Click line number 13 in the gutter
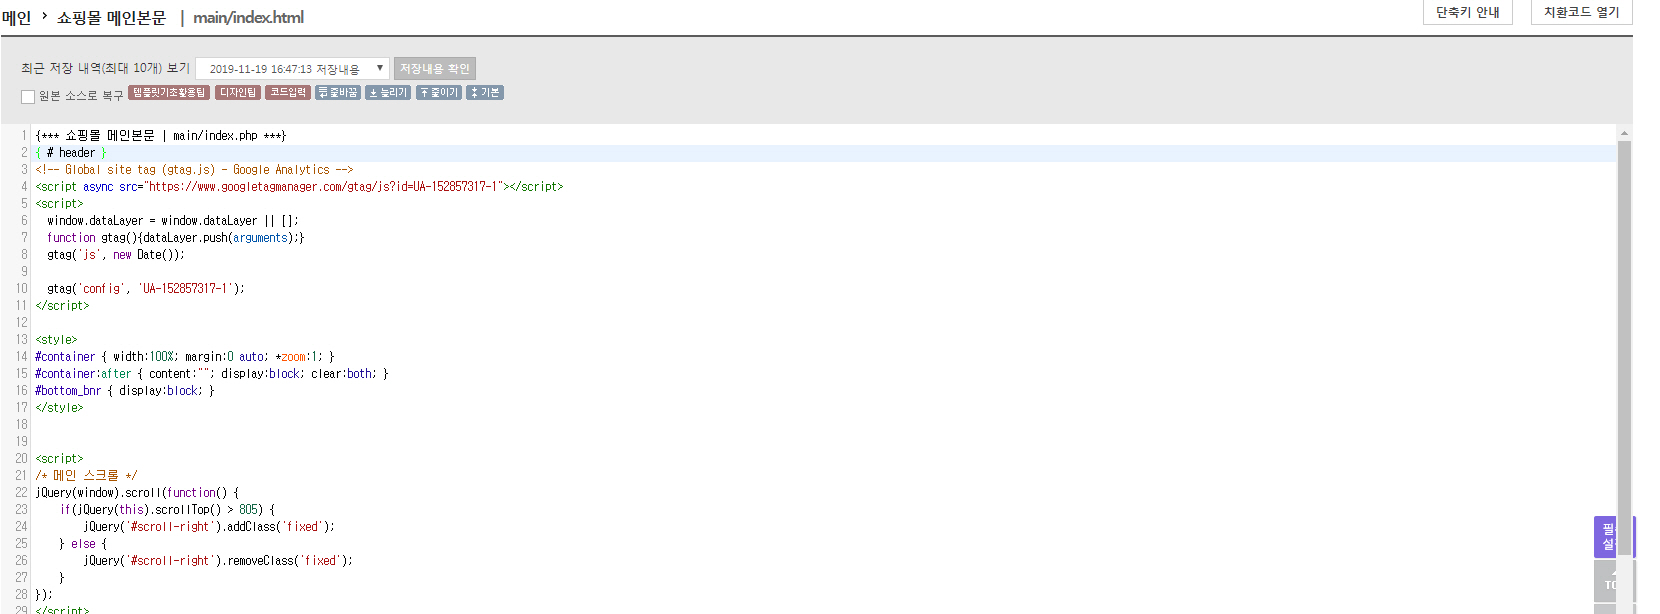The image size is (1660, 614). (21, 340)
